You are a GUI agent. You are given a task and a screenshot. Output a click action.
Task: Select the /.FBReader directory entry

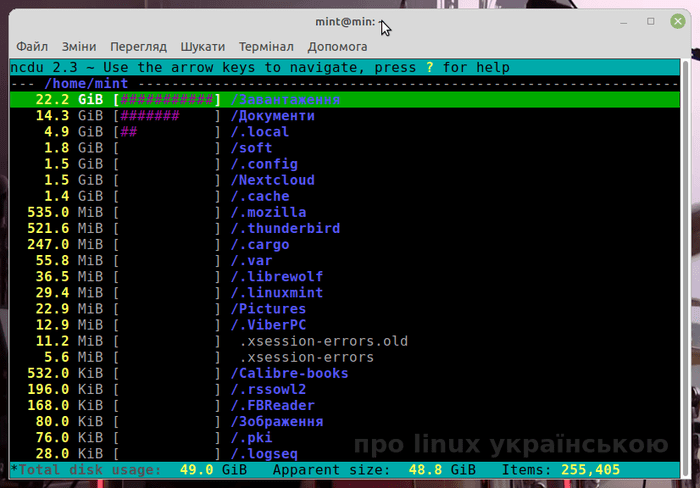tap(345, 405)
